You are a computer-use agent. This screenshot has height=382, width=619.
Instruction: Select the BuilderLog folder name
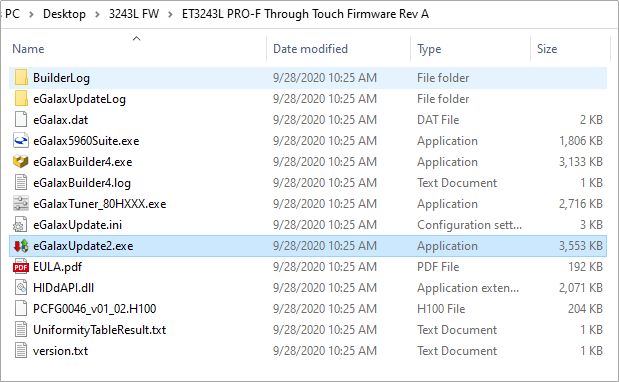[61, 78]
